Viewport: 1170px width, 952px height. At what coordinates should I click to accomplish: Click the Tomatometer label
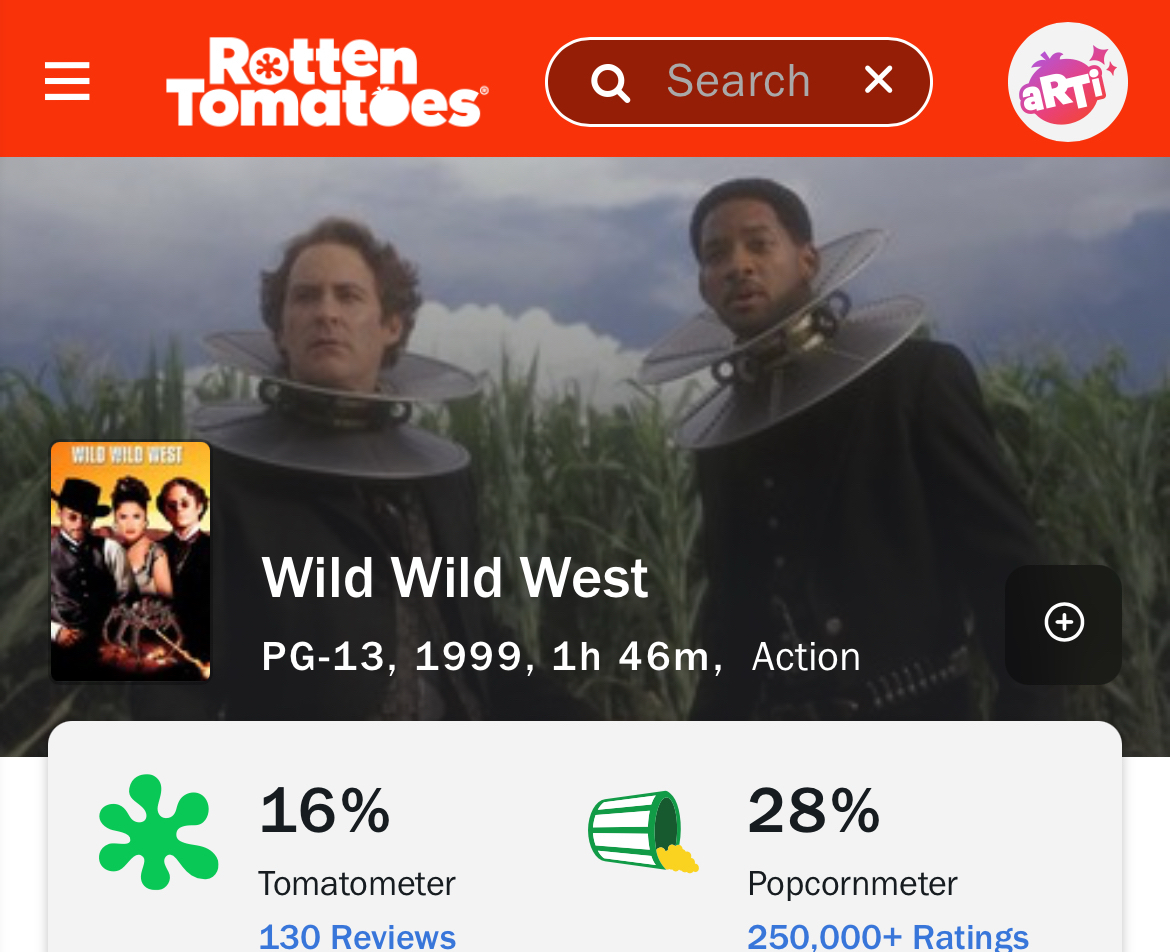point(357,883)
